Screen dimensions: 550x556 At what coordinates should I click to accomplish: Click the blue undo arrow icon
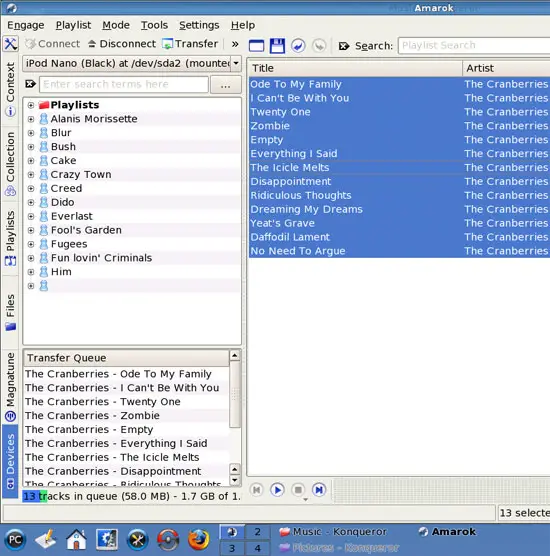(x=298, y=46)
